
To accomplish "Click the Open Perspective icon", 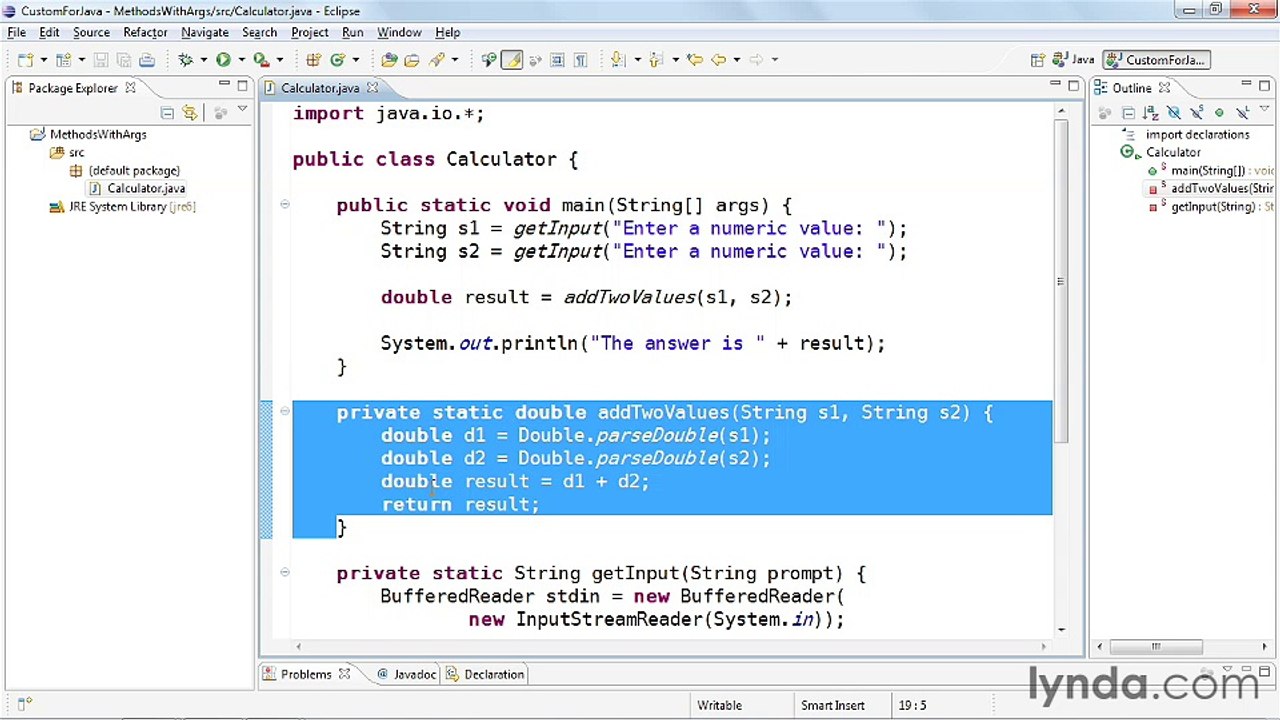I will tap(1038, 60).
